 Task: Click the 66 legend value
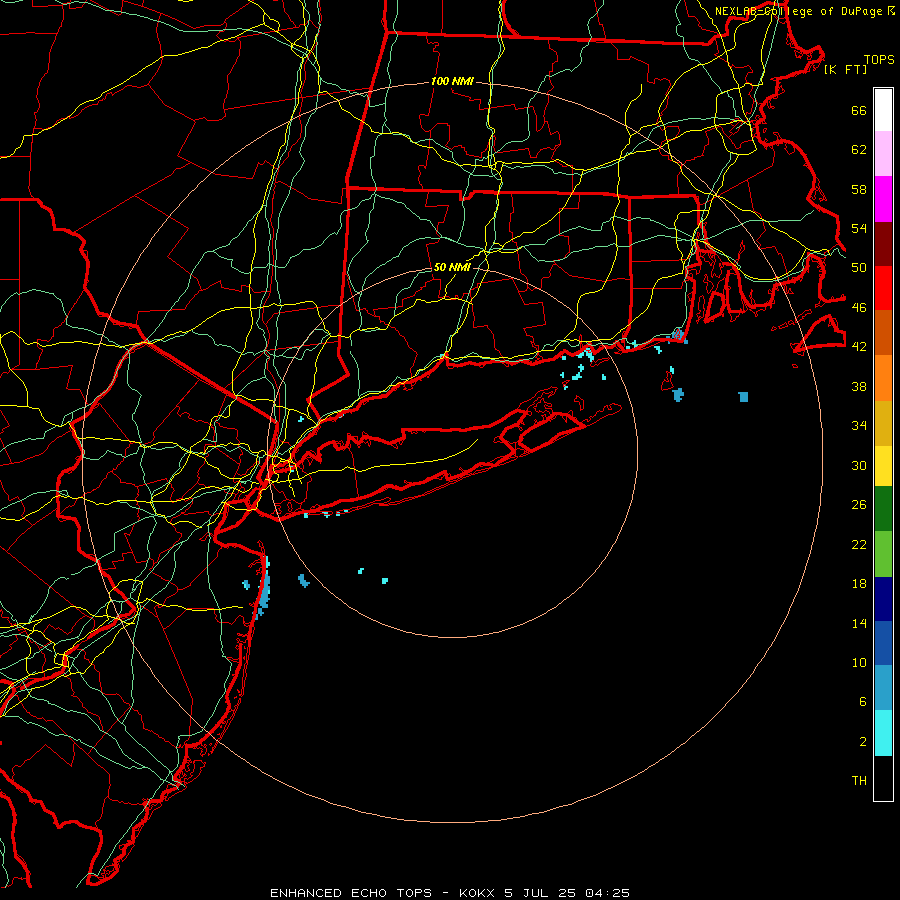tap(859, 111)
